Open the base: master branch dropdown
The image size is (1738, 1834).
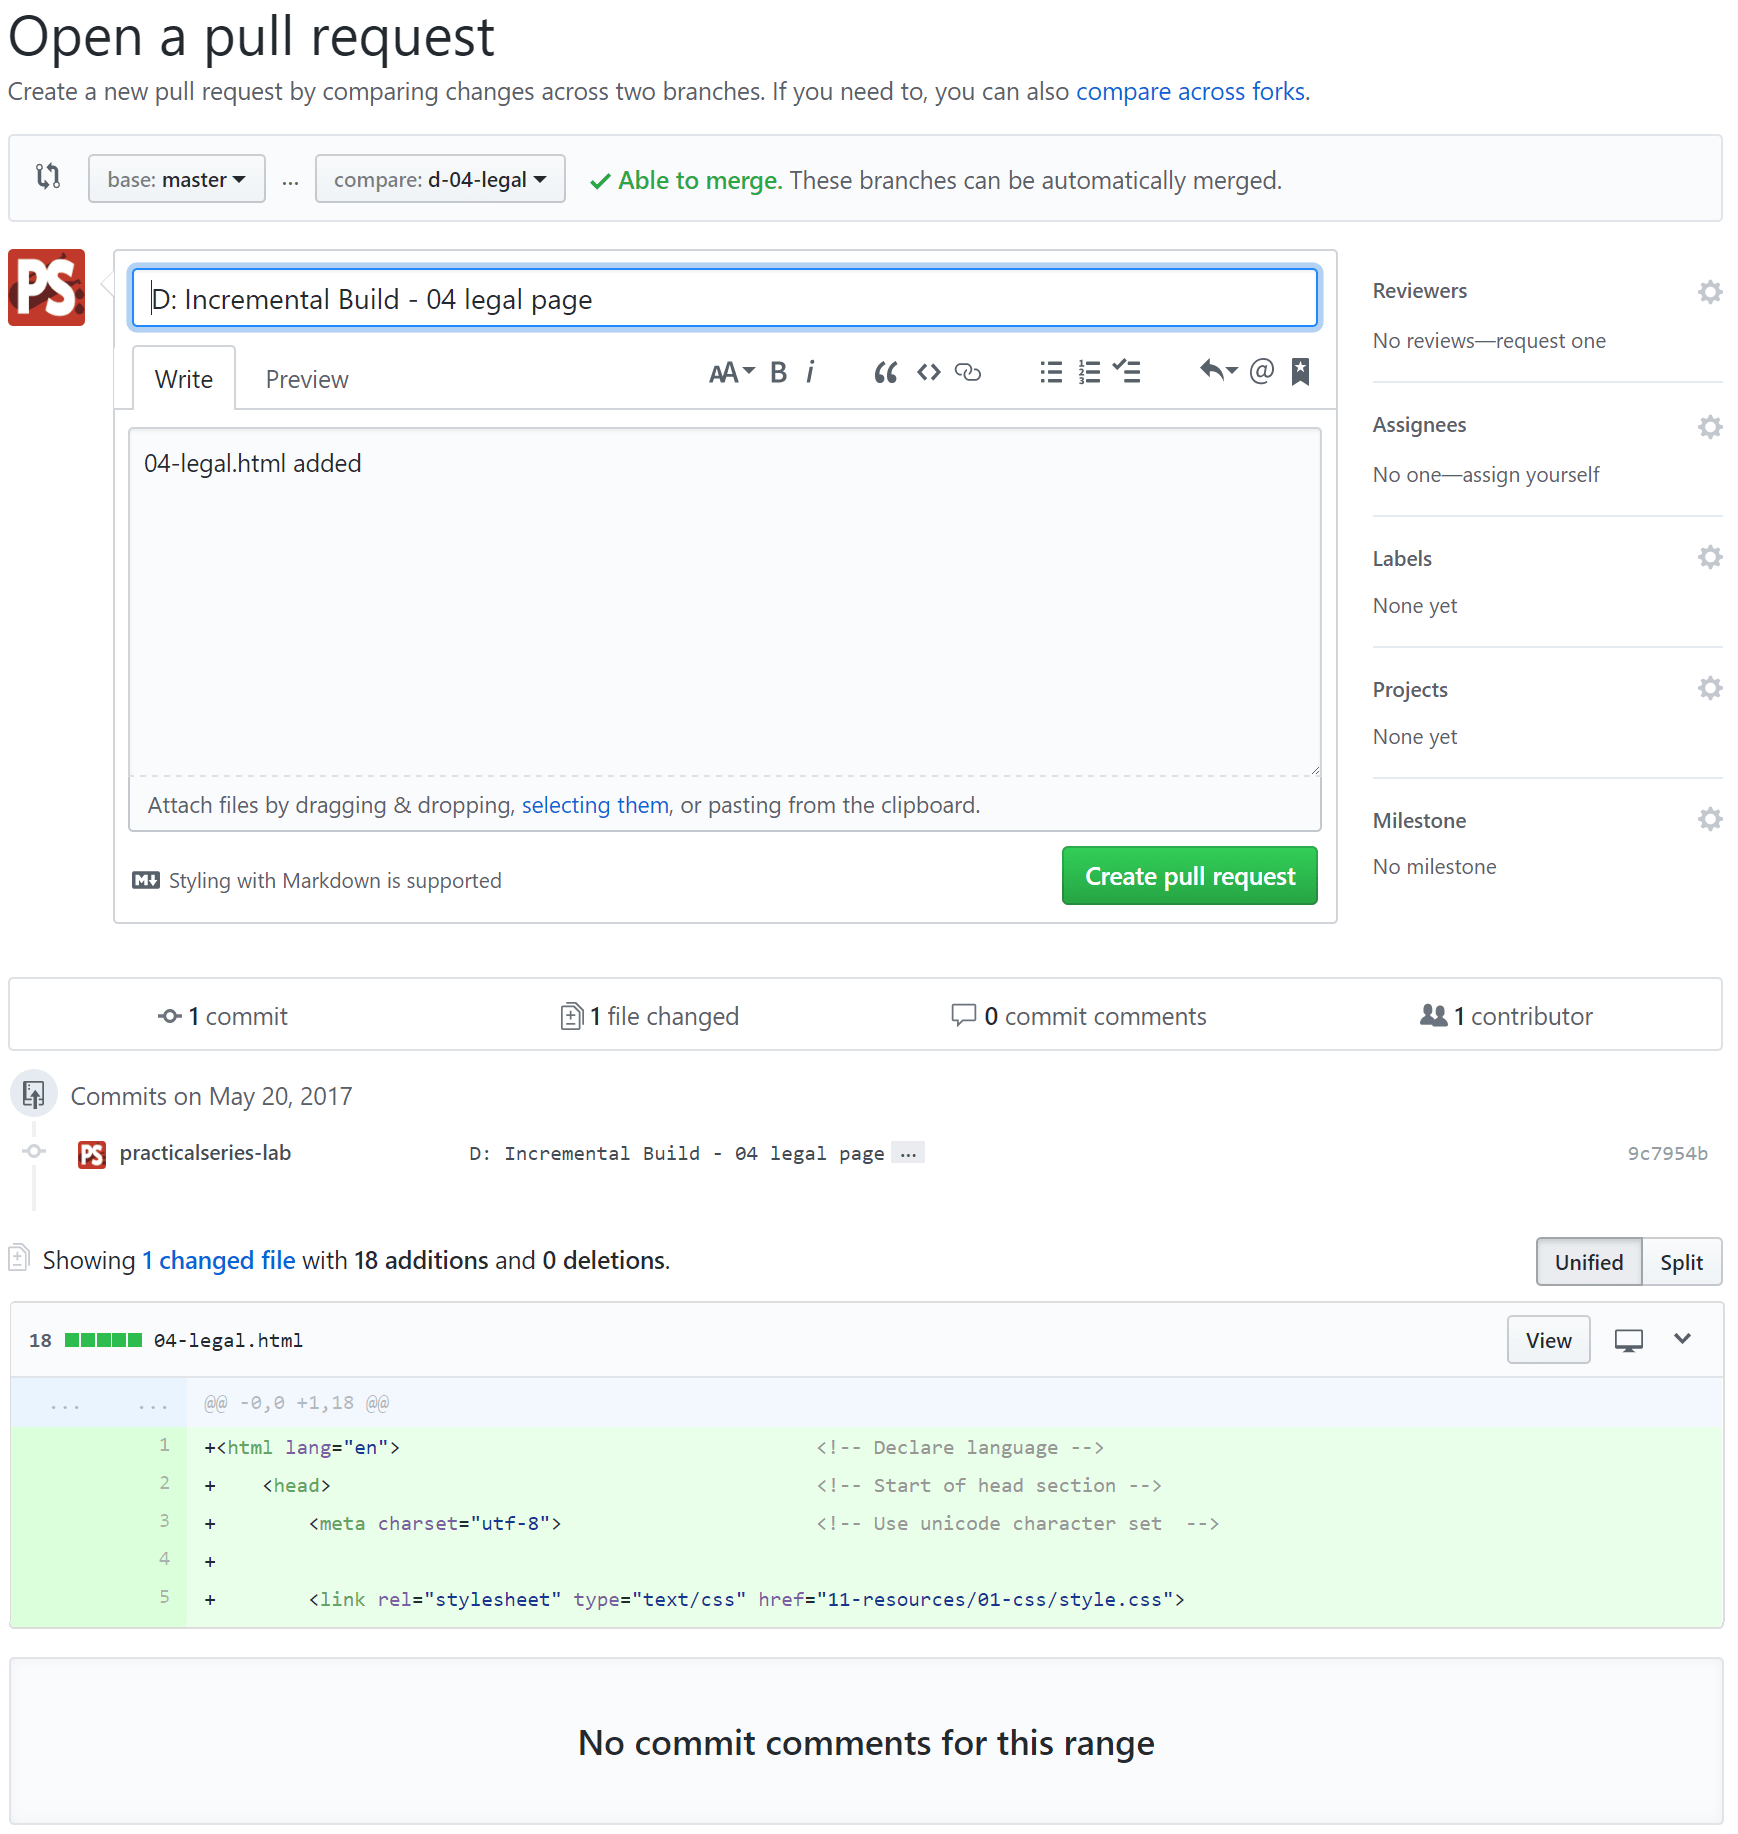point(177,180)
